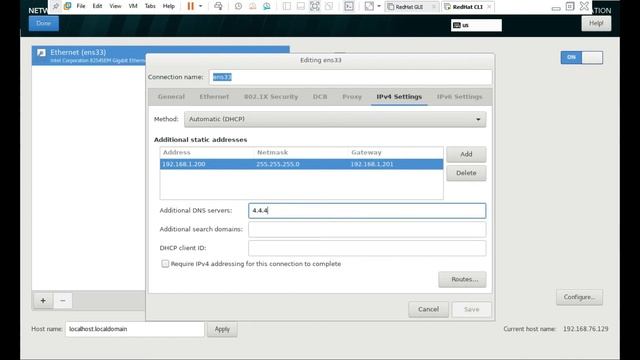
Task: Open the IPv6 Settings tab
Action: [460, 97]
